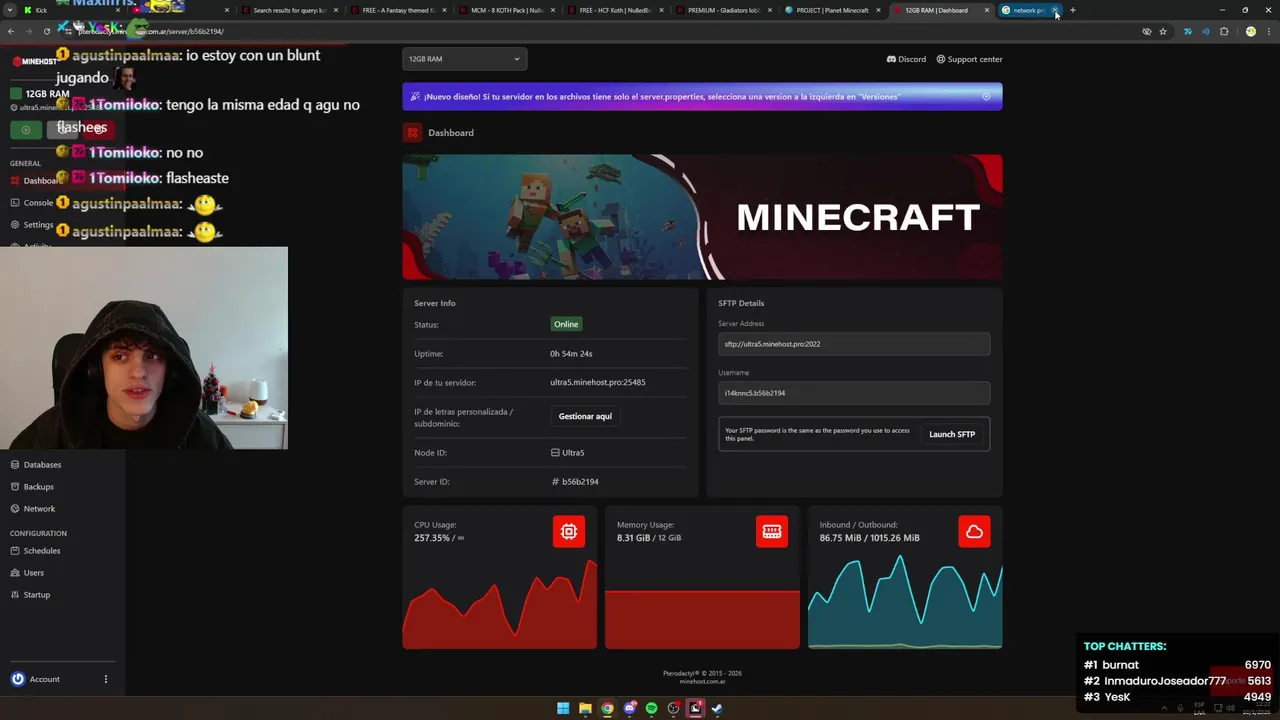Click the SFTP Server Address field
The height and width of the screenshot is (720, 1280).
(854, 344)
